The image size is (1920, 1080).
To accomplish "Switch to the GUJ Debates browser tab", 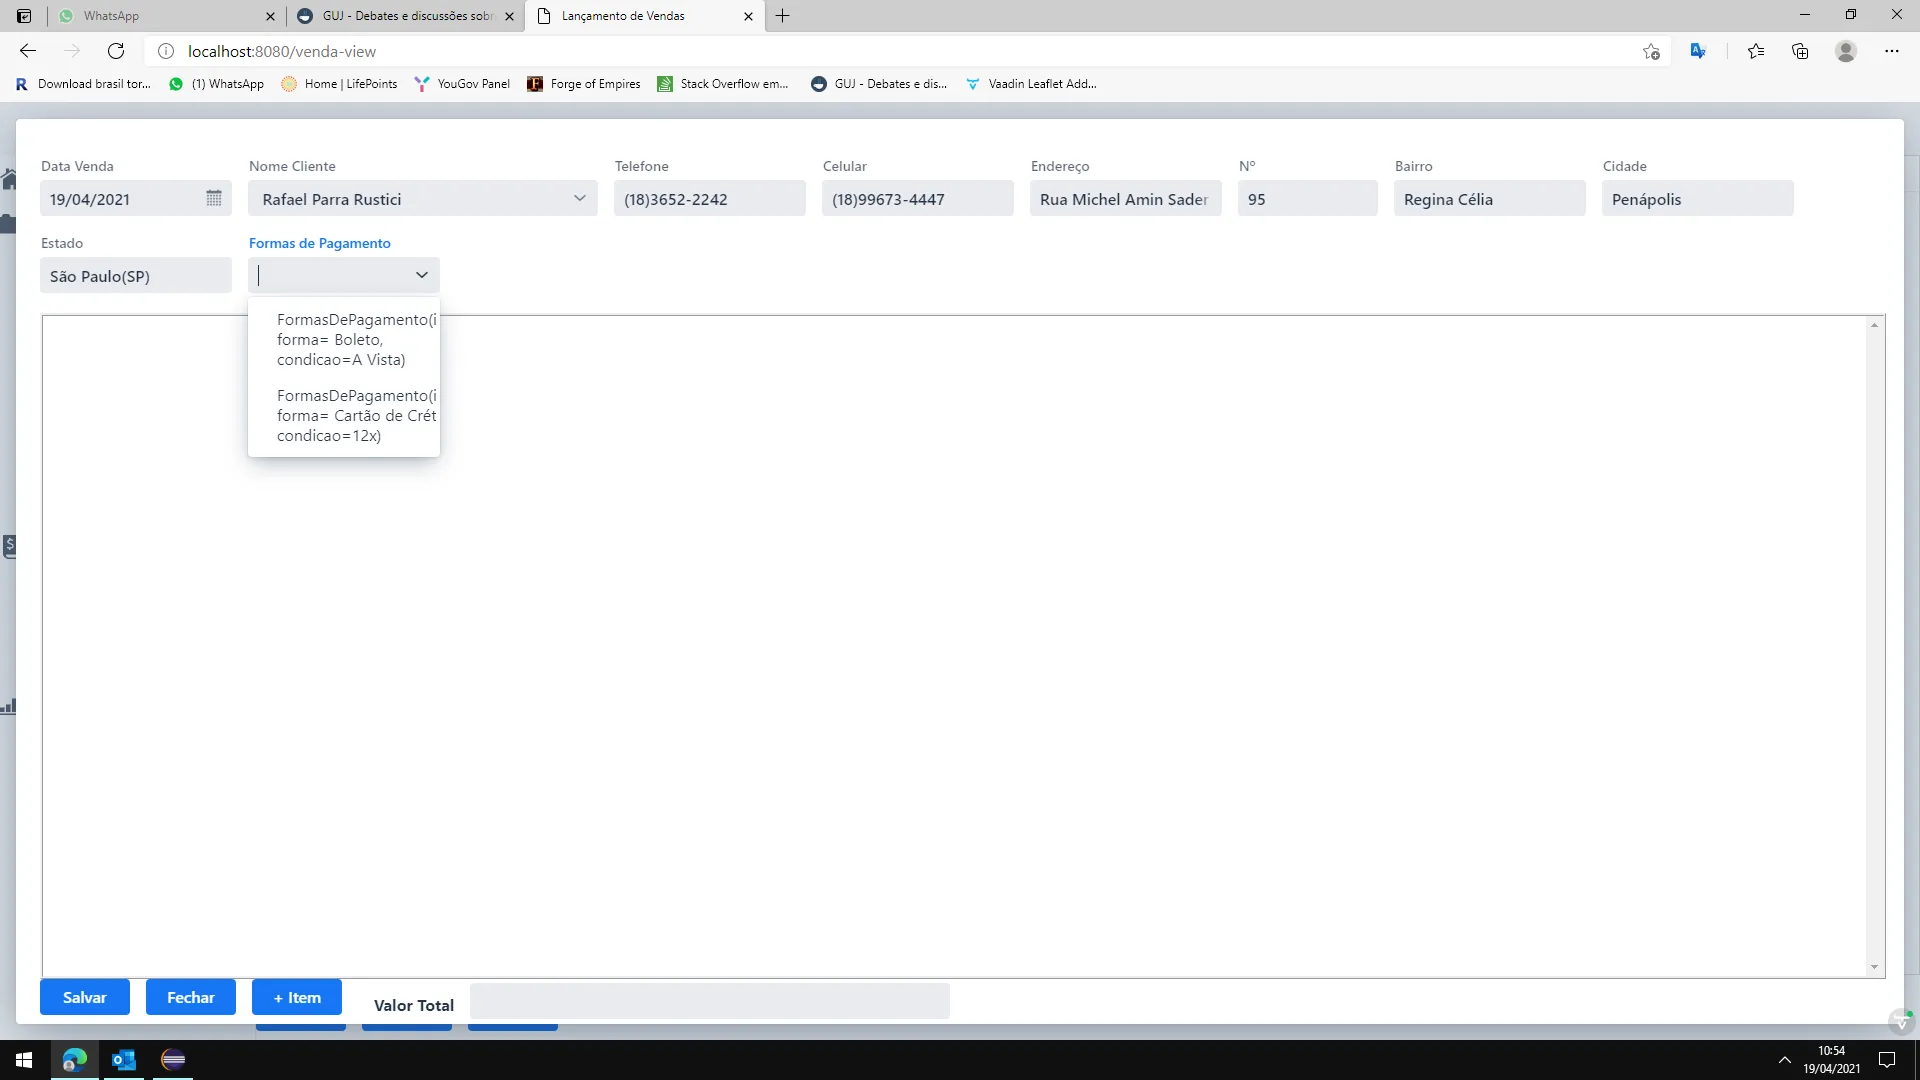I will point(406,16).
